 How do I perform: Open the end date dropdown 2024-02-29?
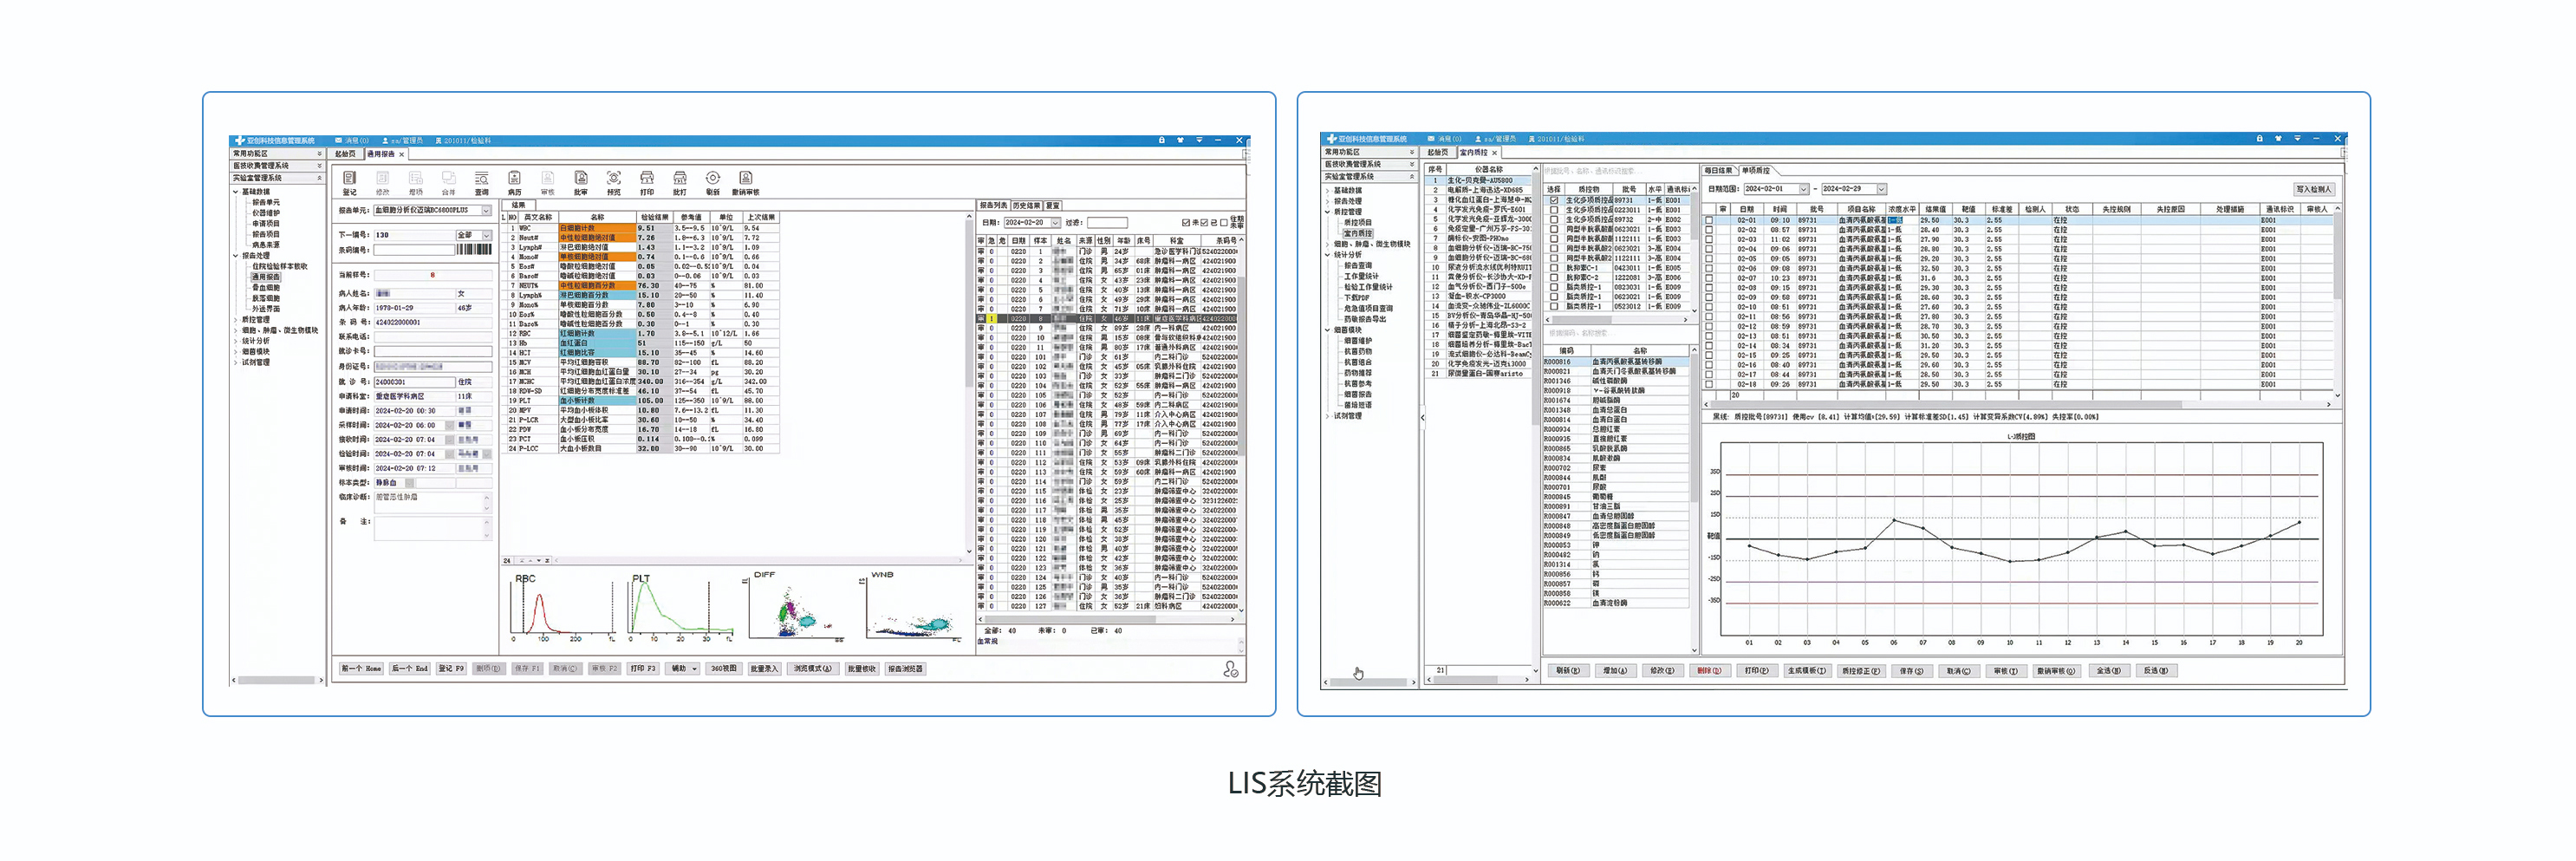coord(1880,189)
